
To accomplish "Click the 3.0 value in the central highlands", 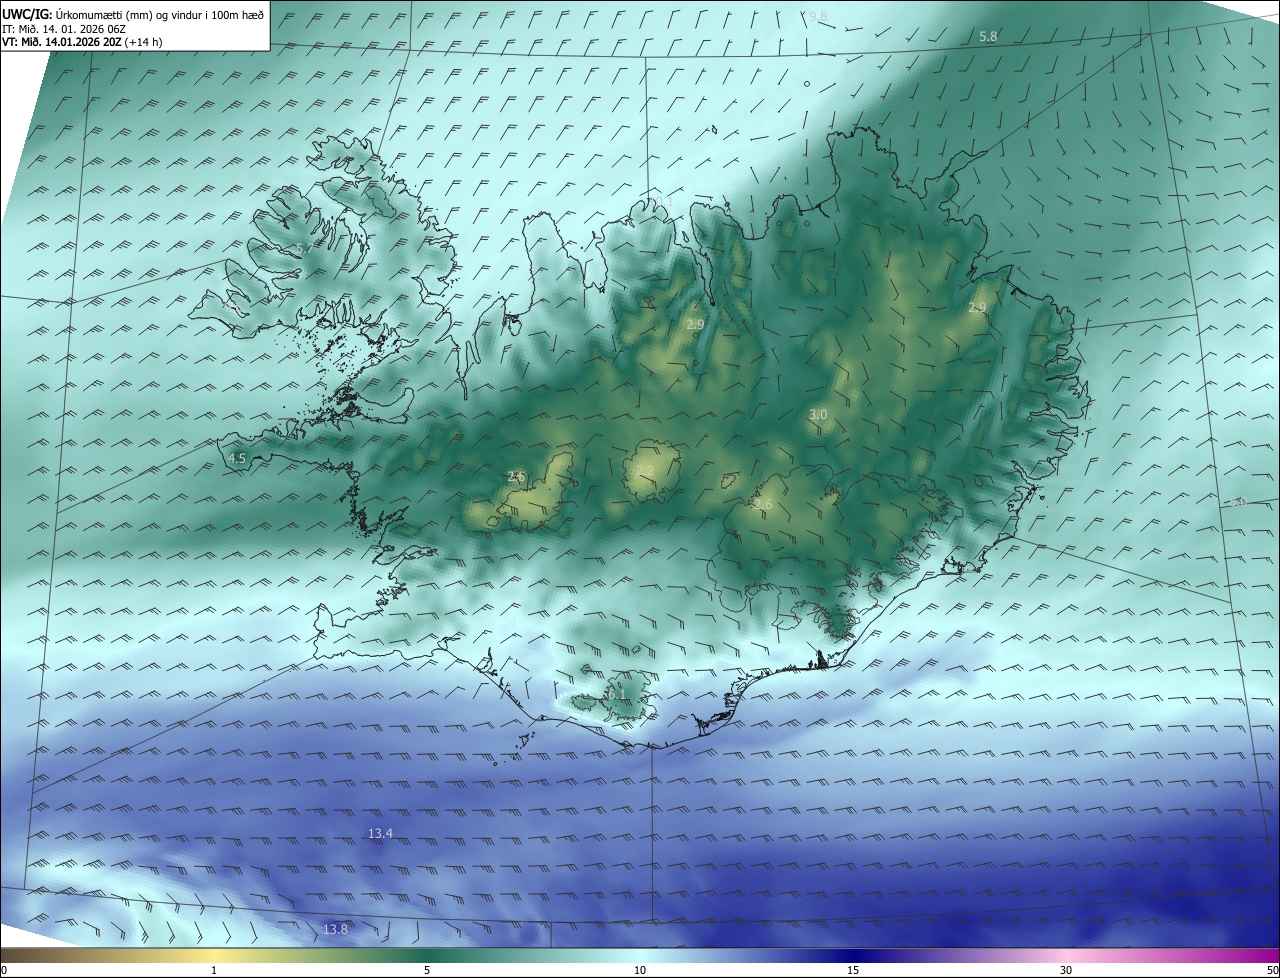I will point(818,414).
